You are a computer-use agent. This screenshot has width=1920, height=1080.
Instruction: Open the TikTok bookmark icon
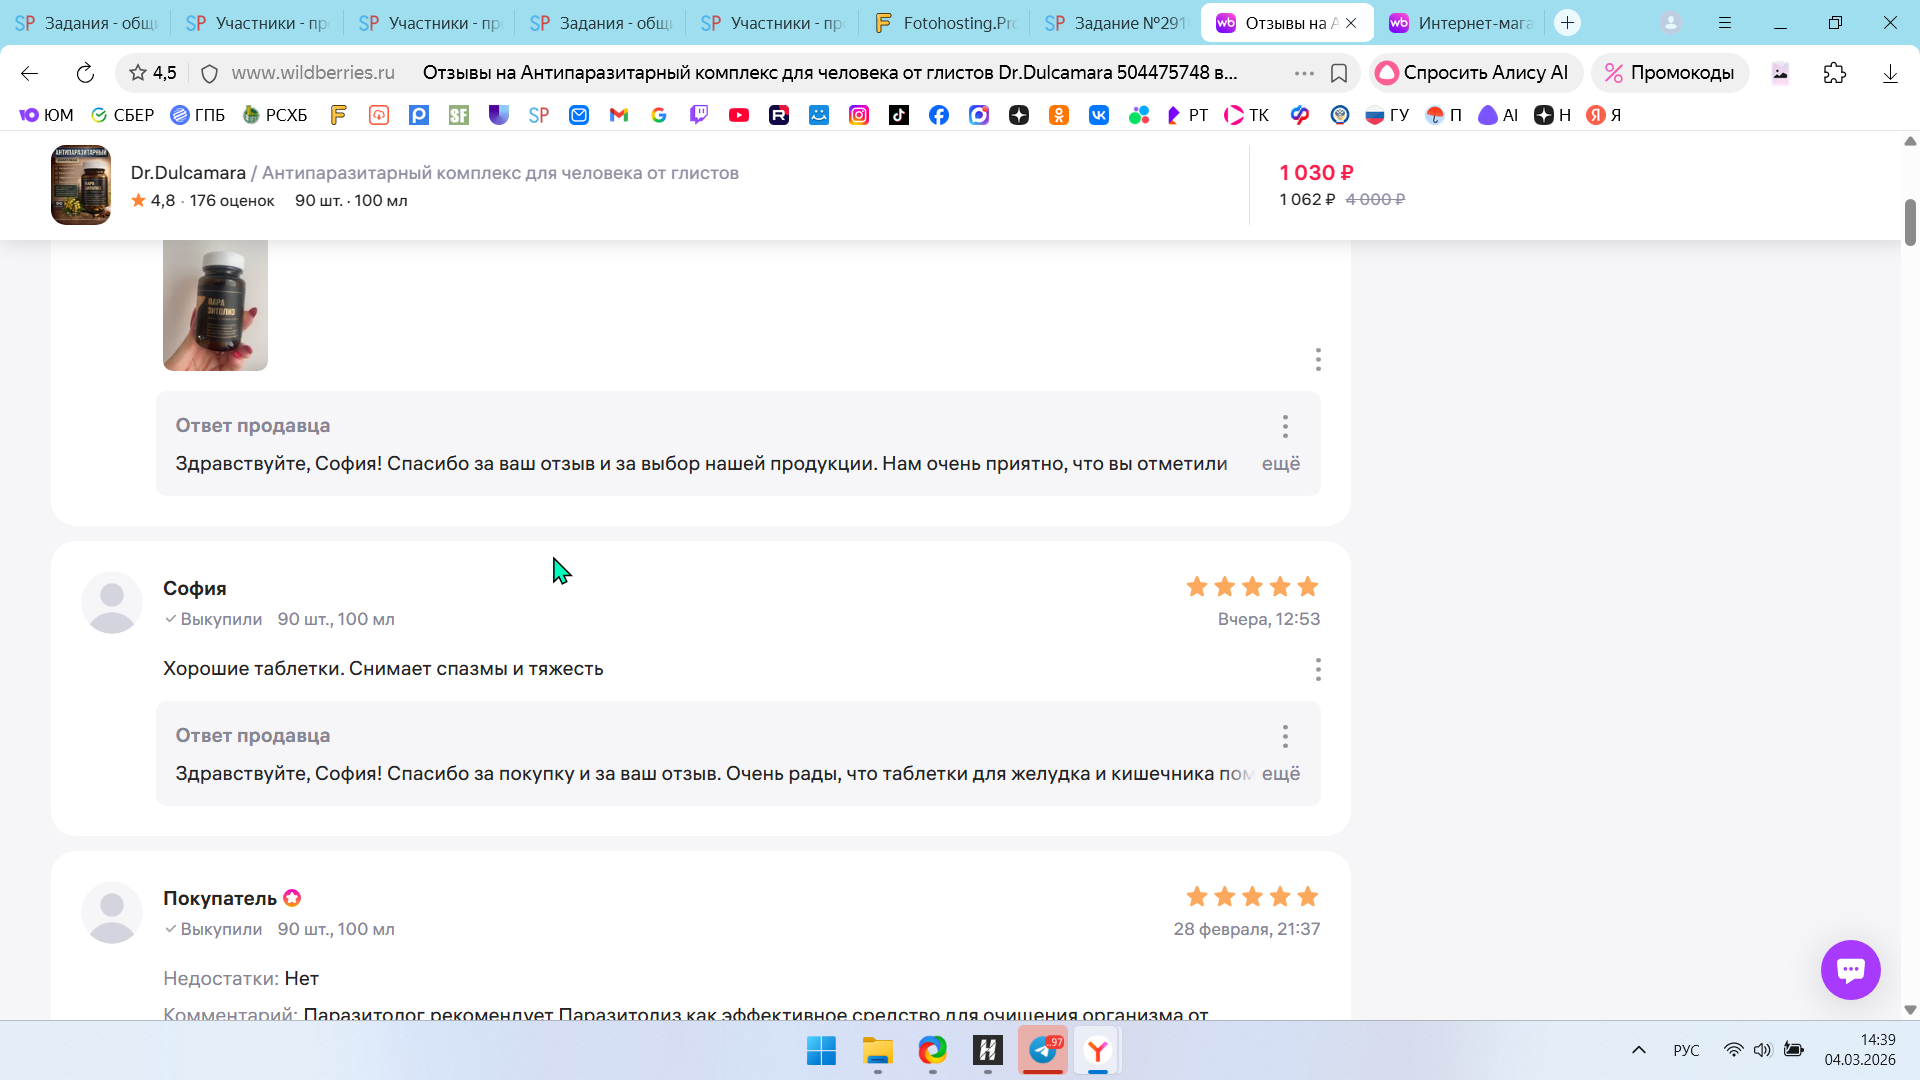(899, 115)
